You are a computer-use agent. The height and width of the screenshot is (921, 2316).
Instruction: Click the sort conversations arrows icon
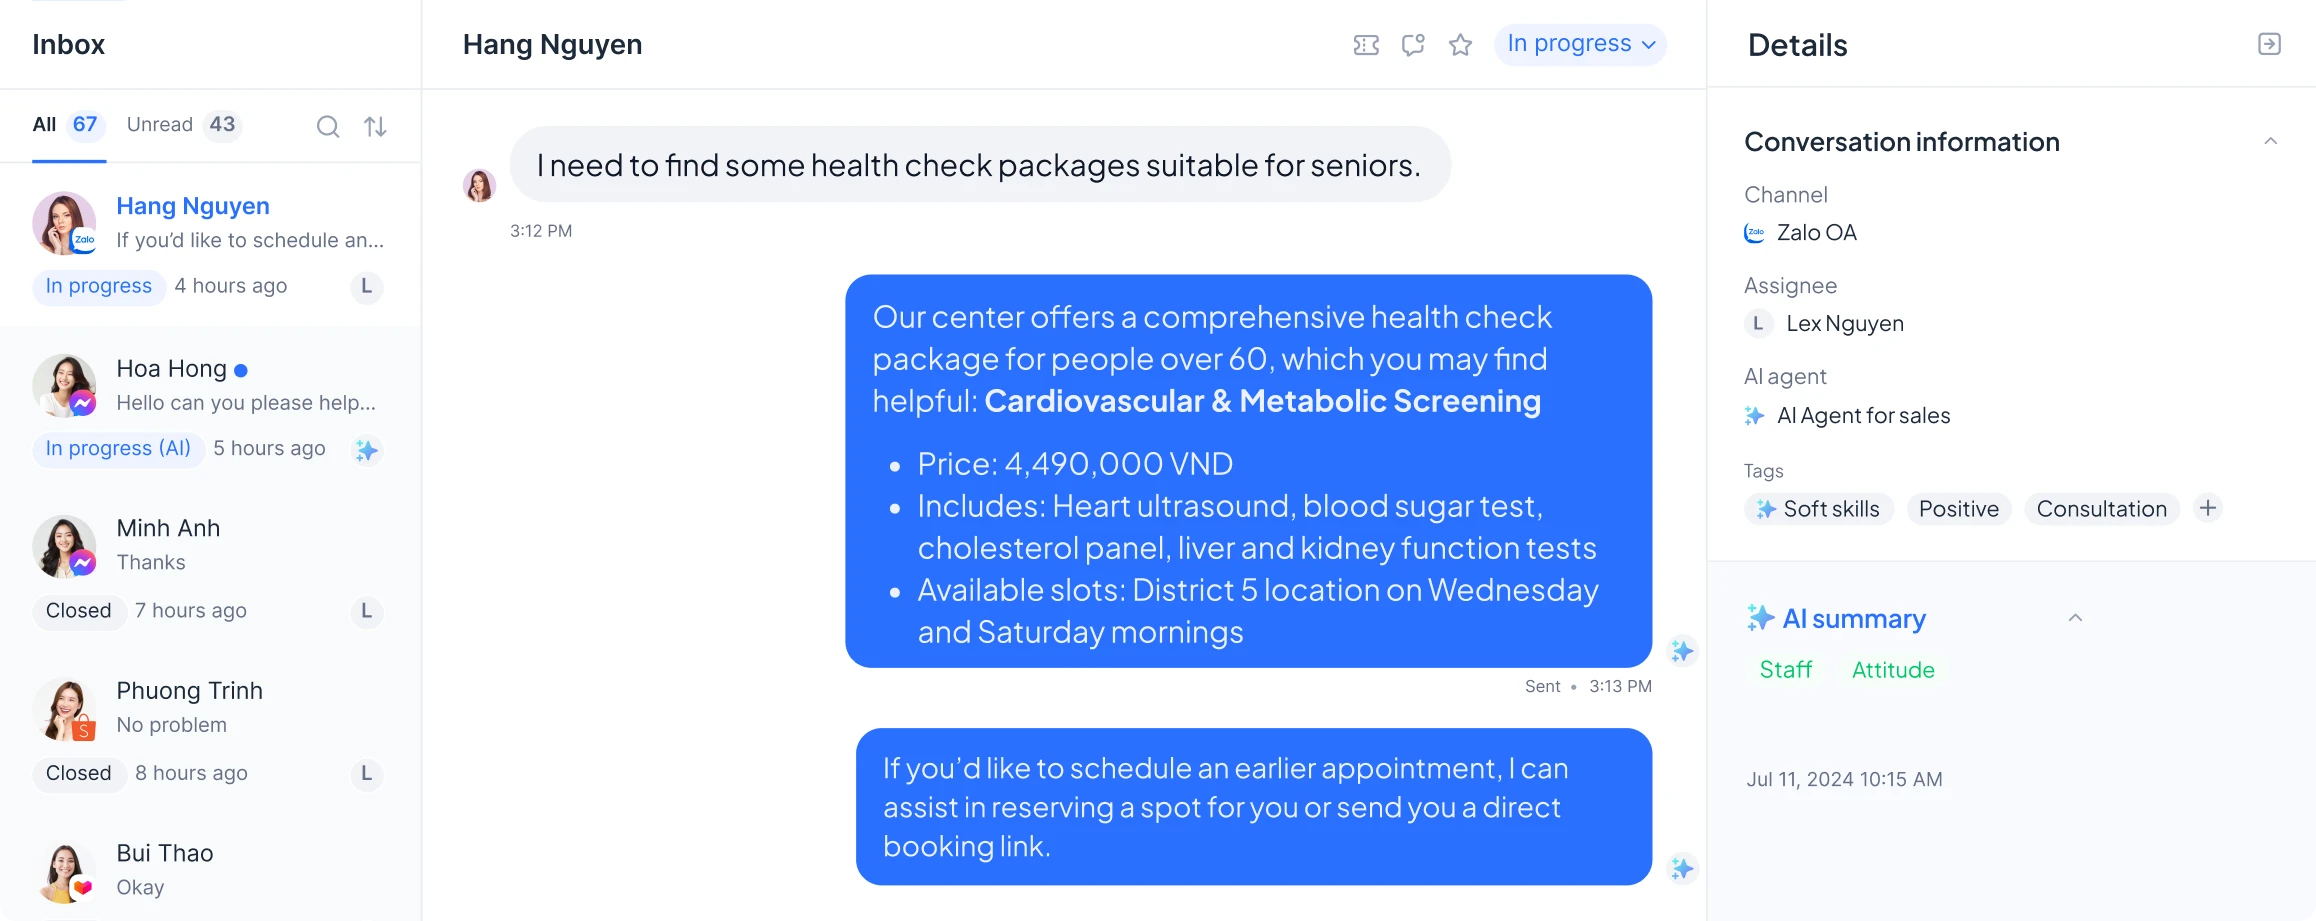coord(375,127)
